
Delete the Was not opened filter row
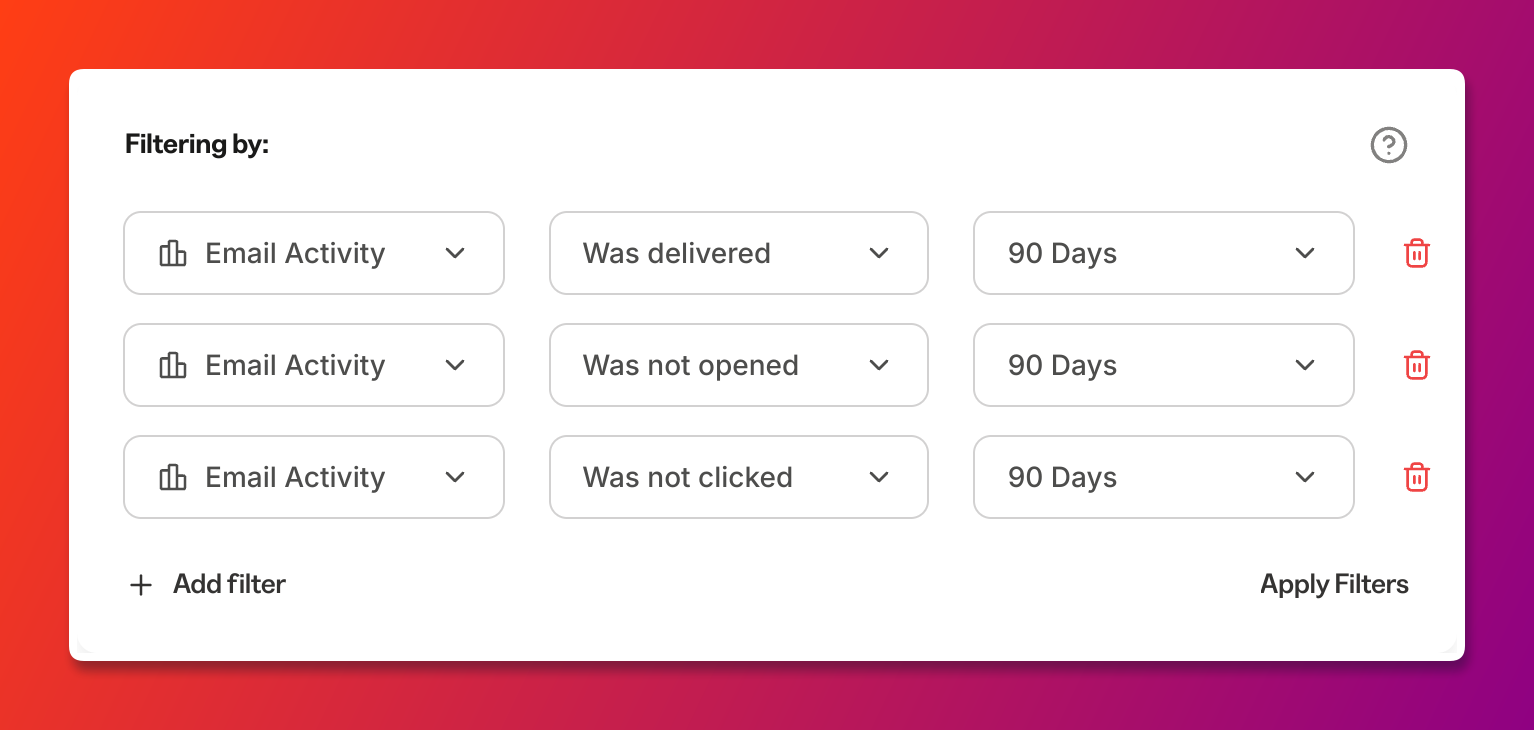point(1416,365)
